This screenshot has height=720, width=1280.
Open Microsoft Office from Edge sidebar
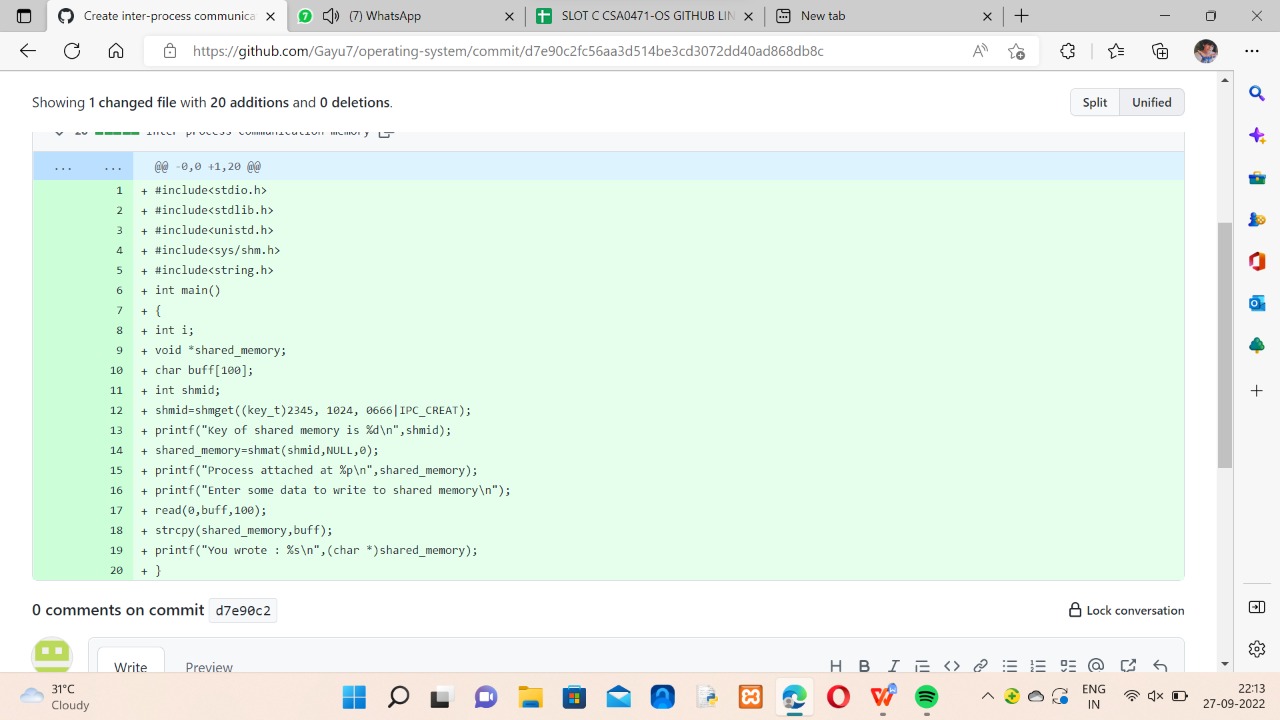pos(1257,261)
